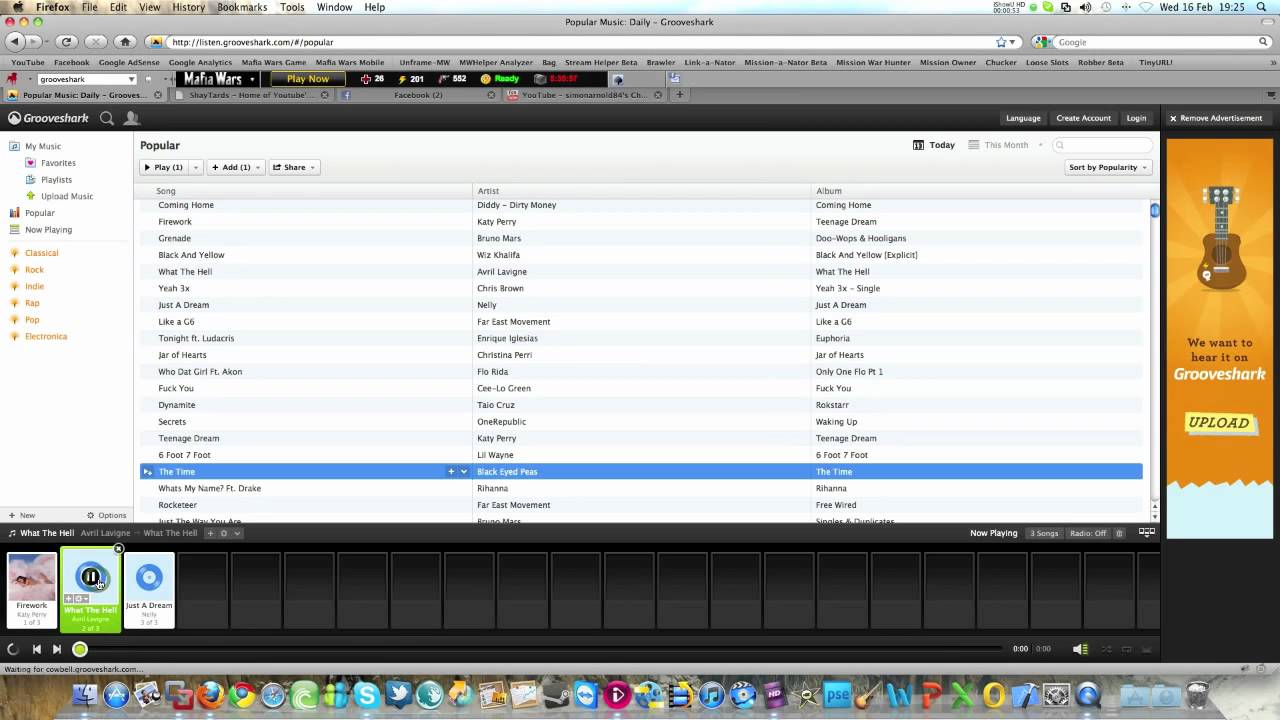Select the Just A Dream queue tile
The image size is (1280, 720).
coord(149,590)
